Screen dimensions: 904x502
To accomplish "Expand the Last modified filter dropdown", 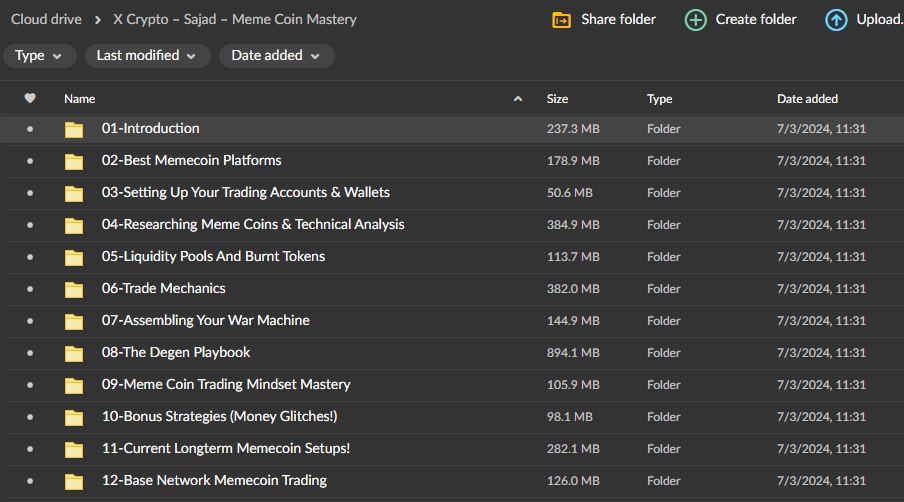I will pos(146,56).
